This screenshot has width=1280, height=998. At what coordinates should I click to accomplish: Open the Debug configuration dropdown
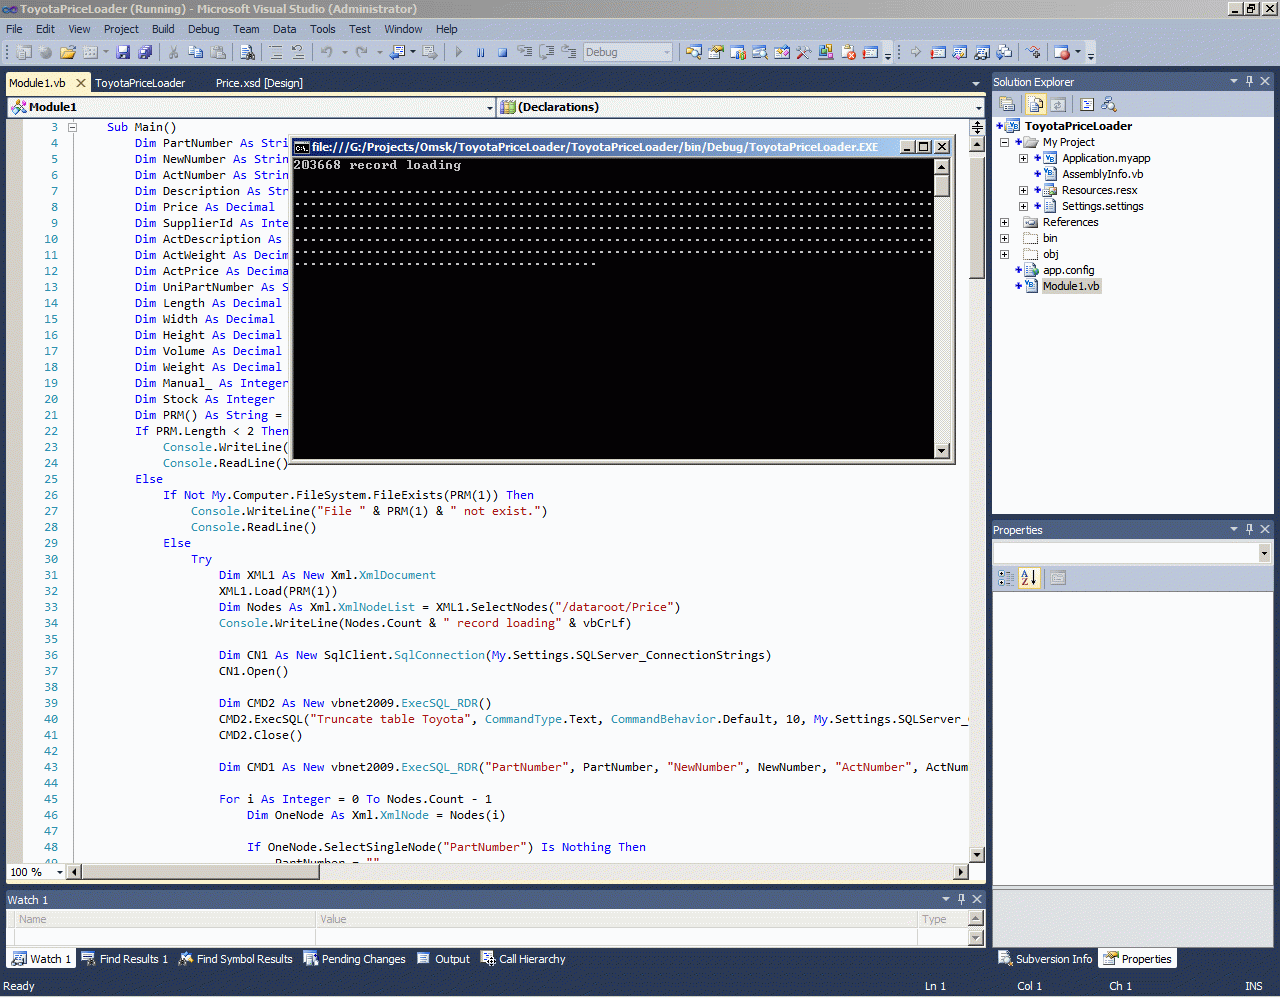(667, 52)
